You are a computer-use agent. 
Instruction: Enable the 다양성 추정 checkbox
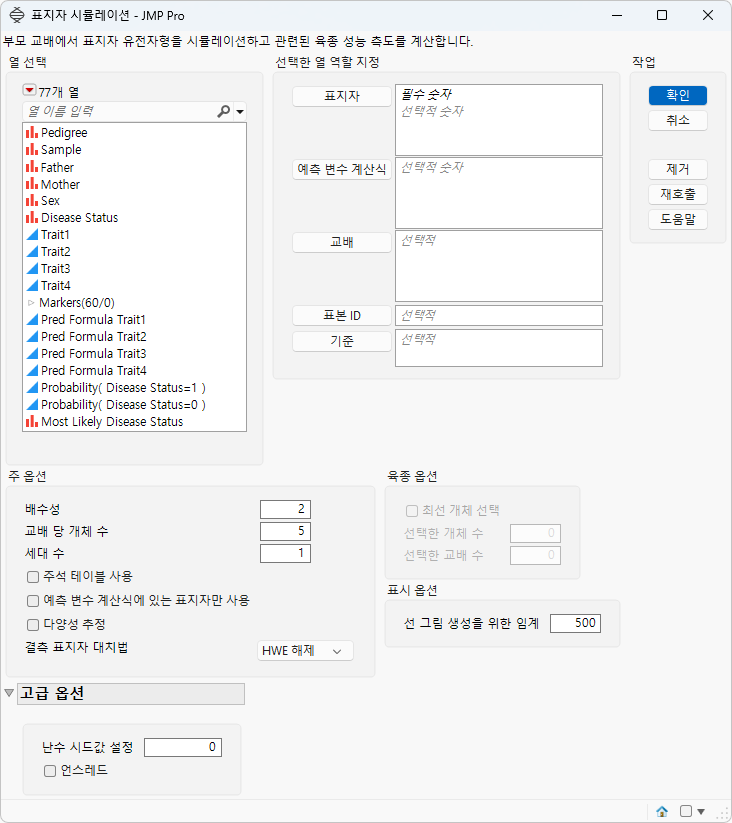(33, 625)
